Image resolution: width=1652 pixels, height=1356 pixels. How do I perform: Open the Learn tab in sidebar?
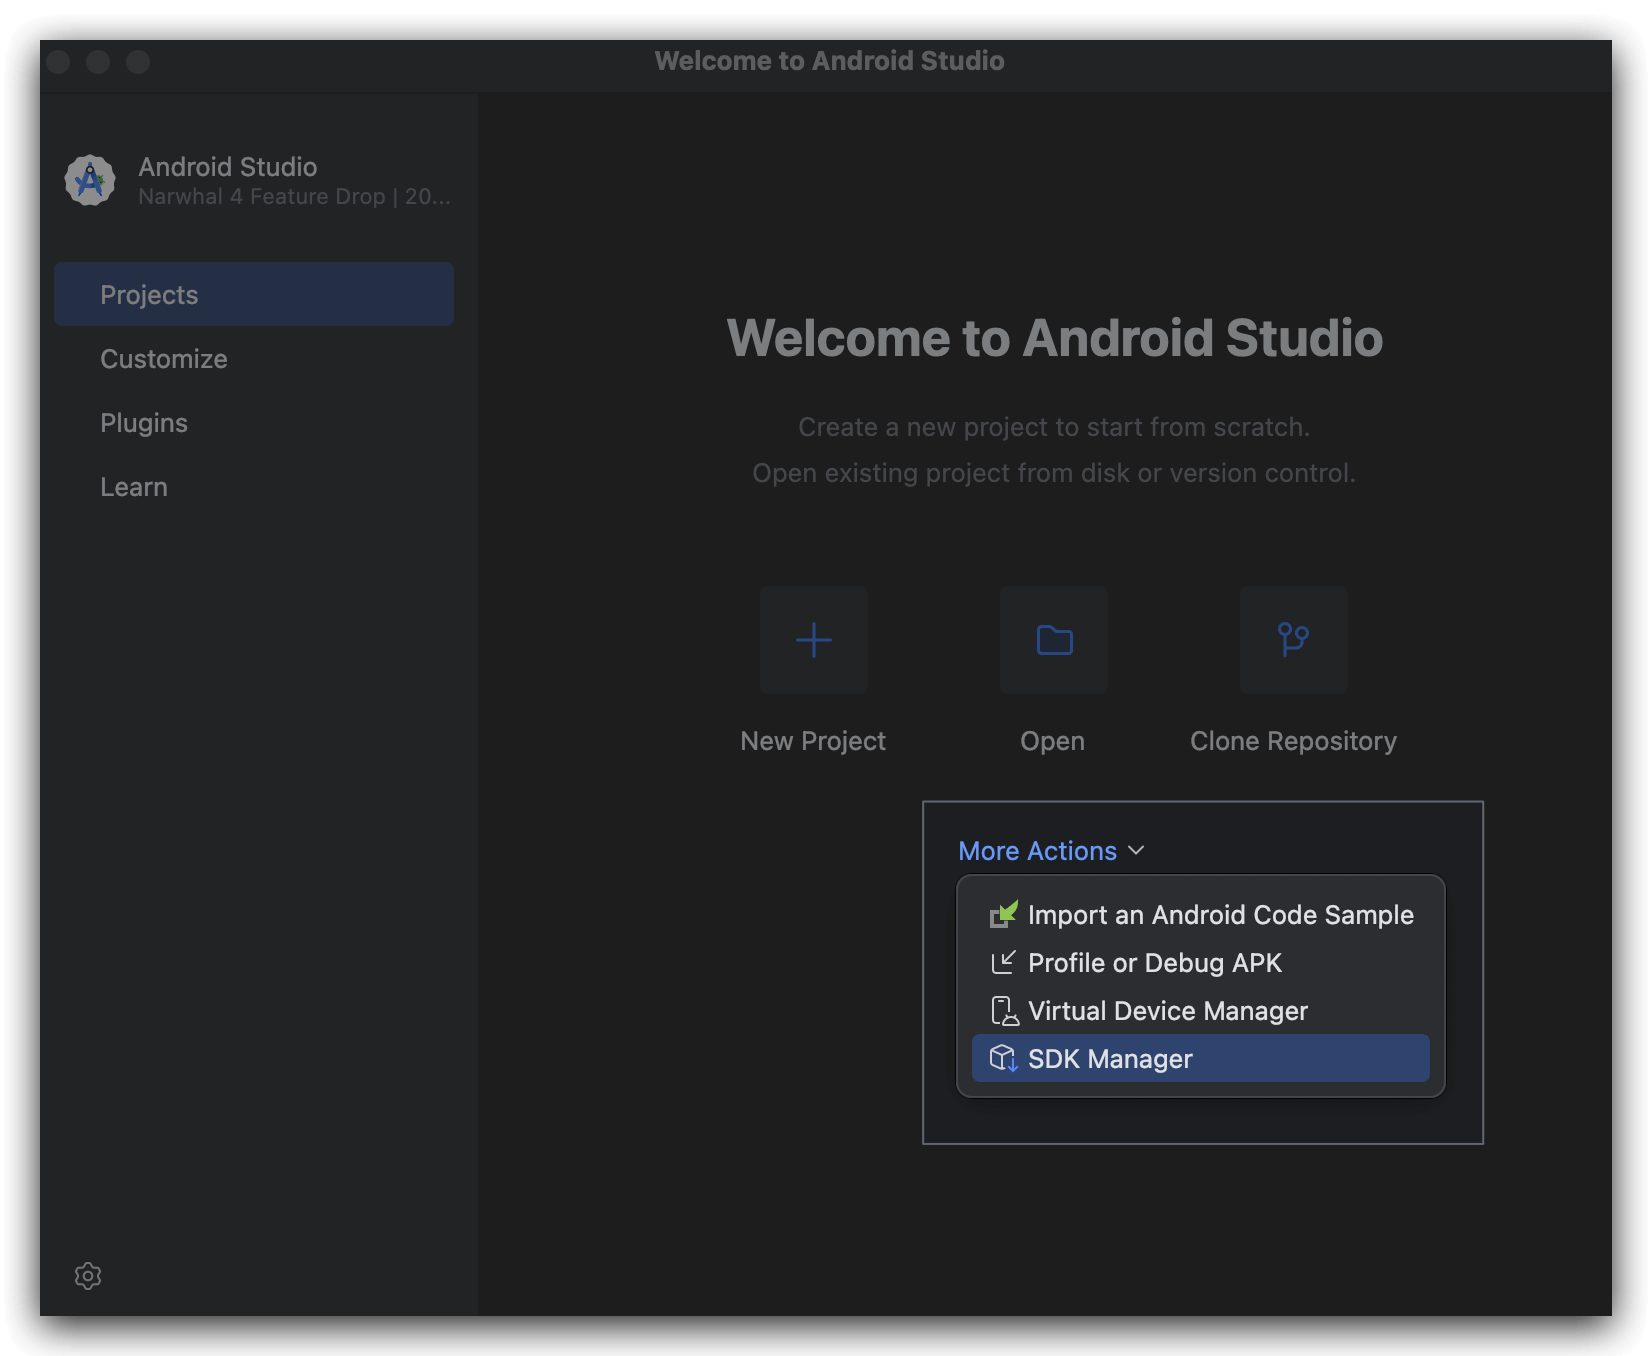(134, 487)
